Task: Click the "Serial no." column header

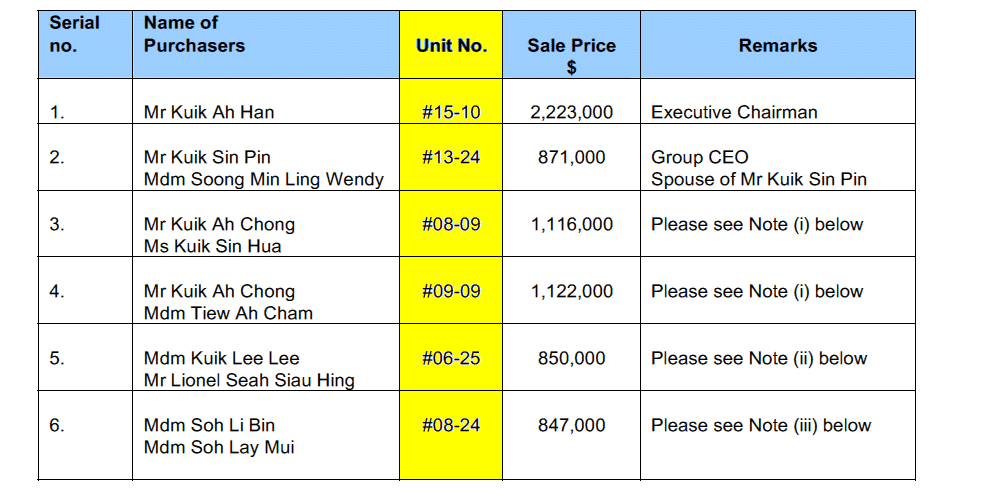Action: coord(75,34)
